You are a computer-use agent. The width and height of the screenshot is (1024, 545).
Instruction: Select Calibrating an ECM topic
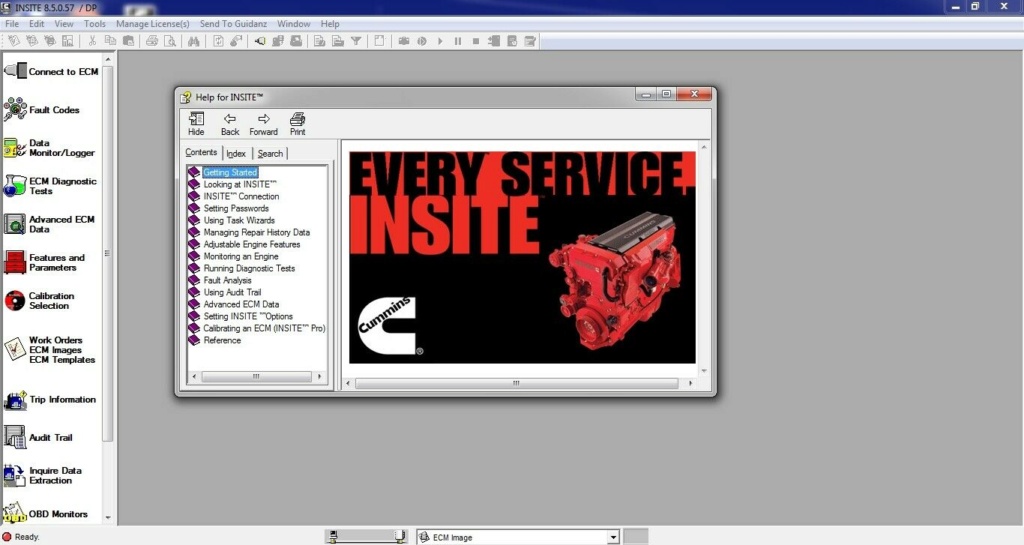(264, 328)
